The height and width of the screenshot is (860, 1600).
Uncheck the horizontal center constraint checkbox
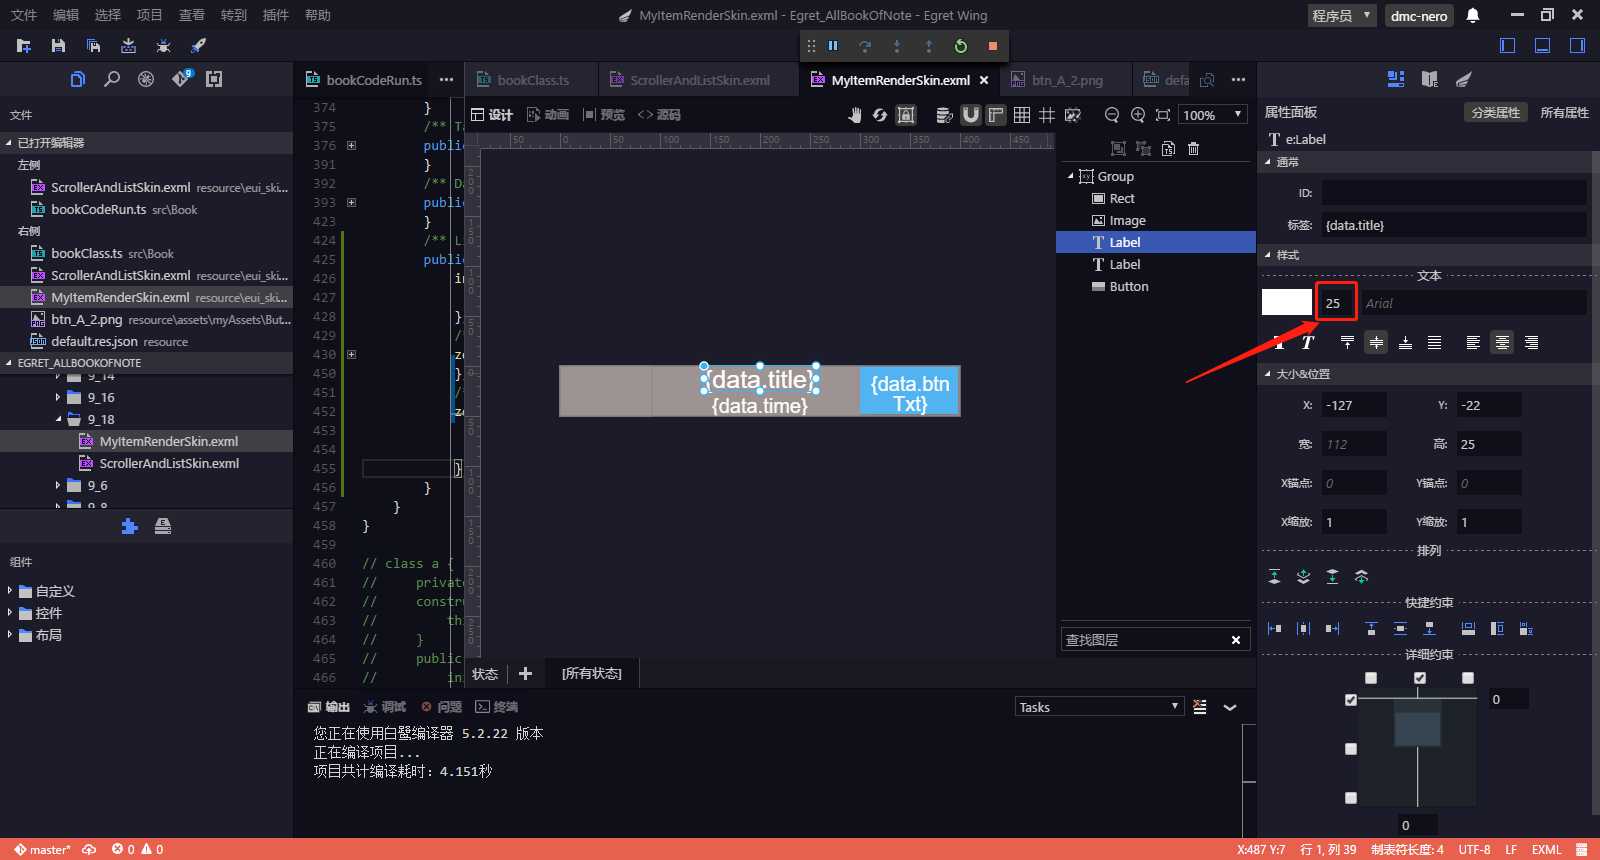1420,678
